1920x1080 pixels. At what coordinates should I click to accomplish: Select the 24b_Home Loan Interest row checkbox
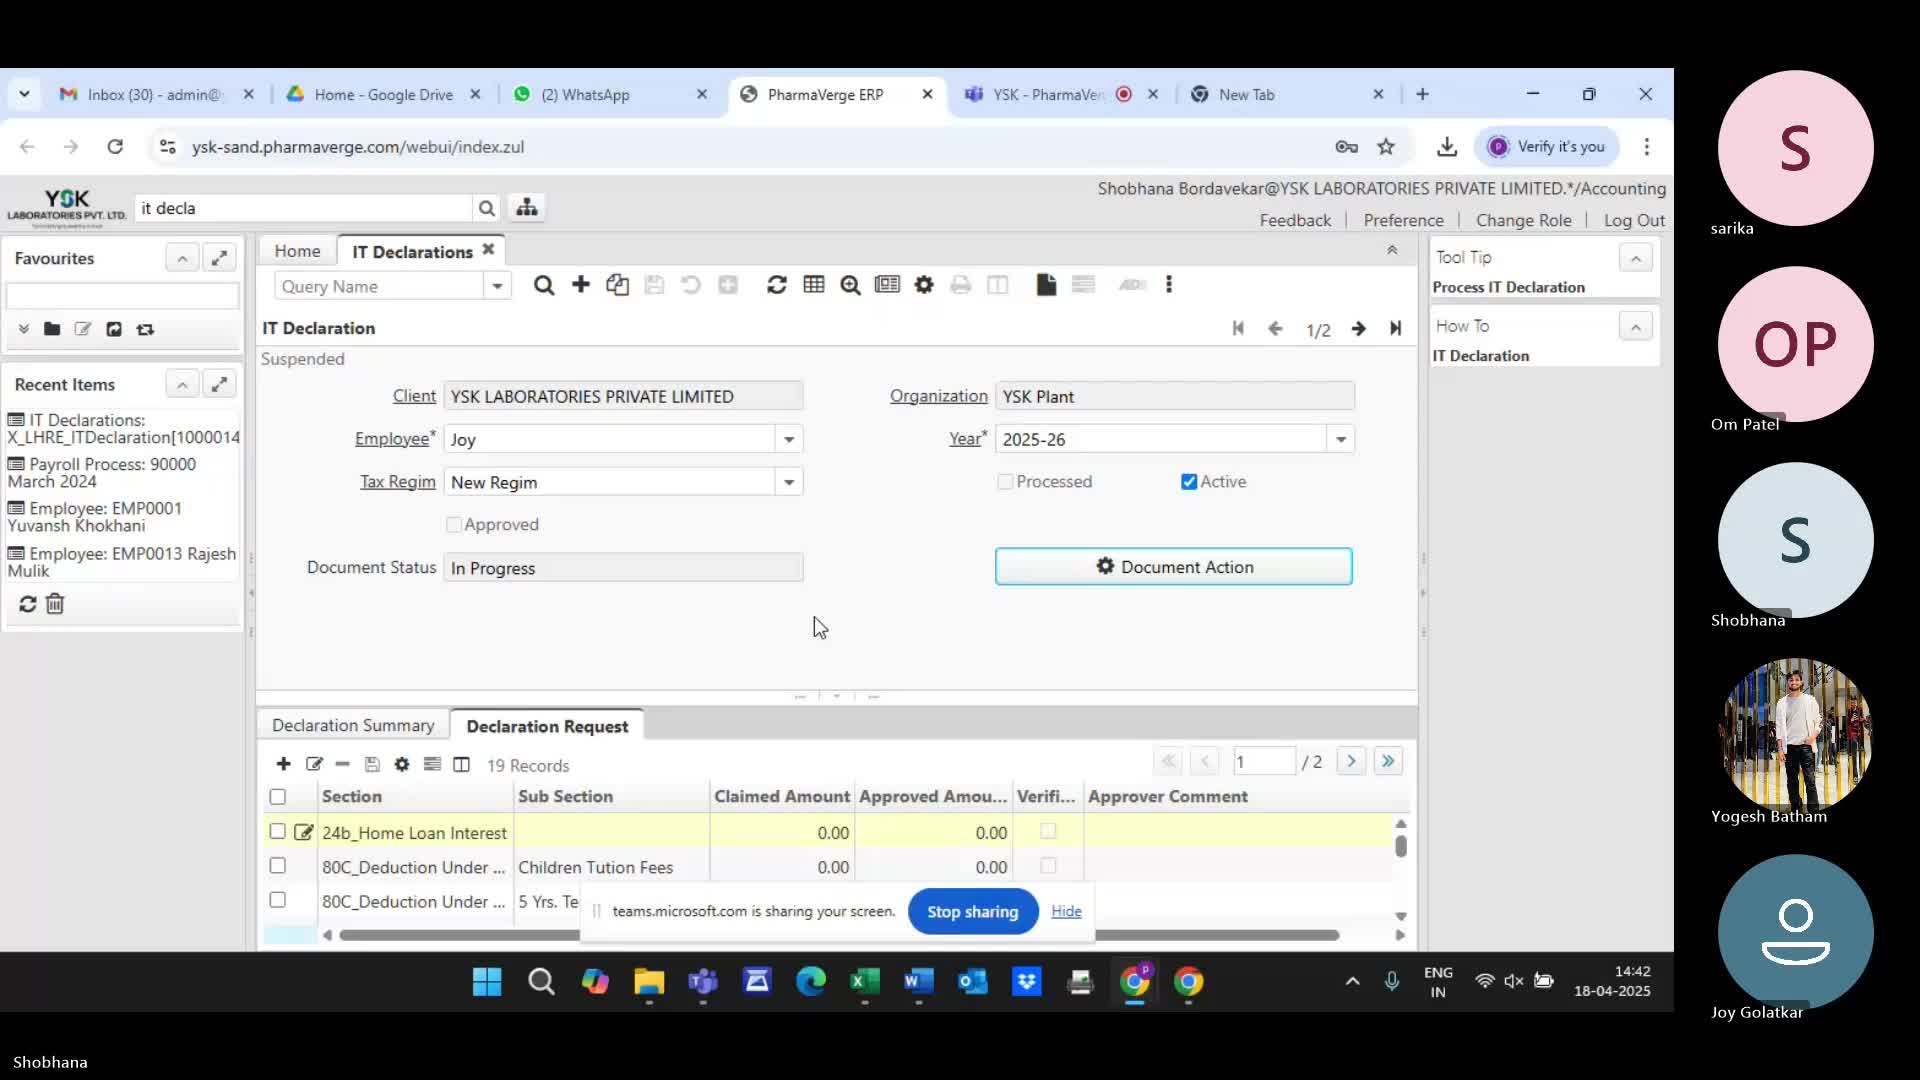278,831
